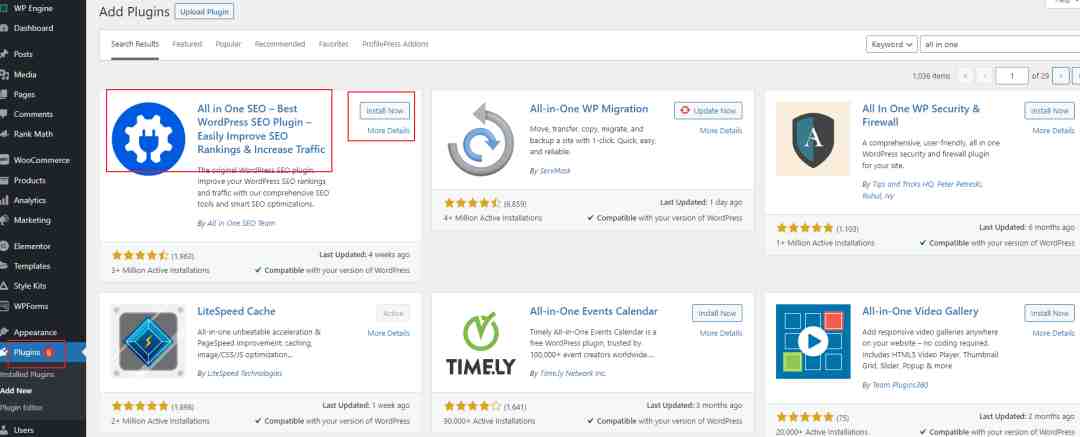The image size is (1080, 437).
Task: Open Posts from the sidebar
Action: pyautogui.click(x=23, y=54)
